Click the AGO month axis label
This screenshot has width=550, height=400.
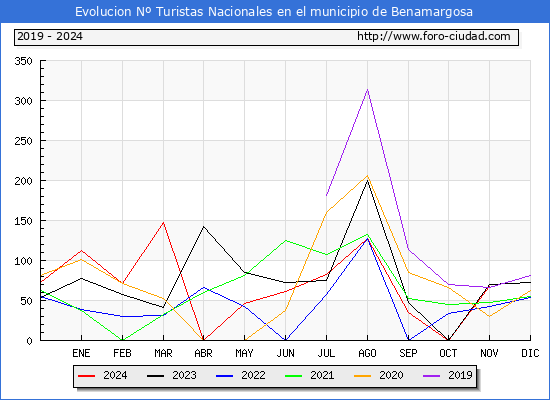pos(367,353)
